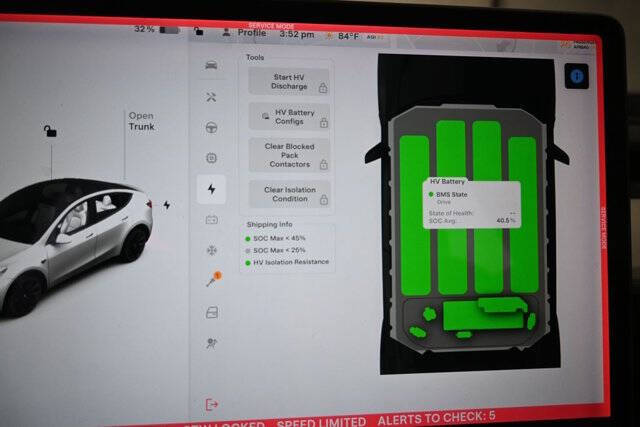Tap the blue info icon beside battery view
The image size is (640, 427).
(576, 76)
